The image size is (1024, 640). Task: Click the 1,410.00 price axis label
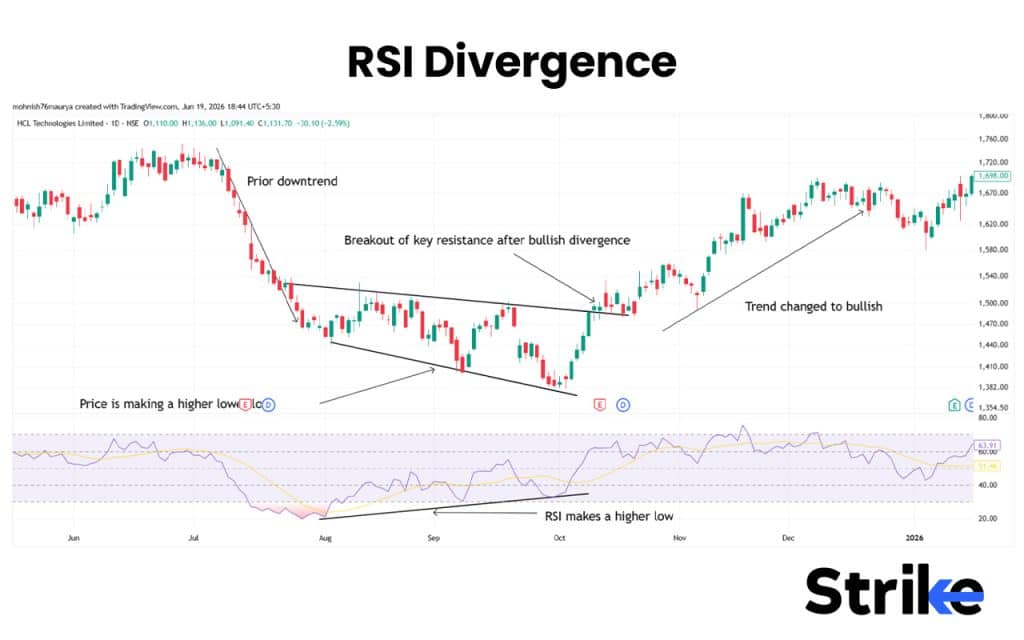pos(993,367)
